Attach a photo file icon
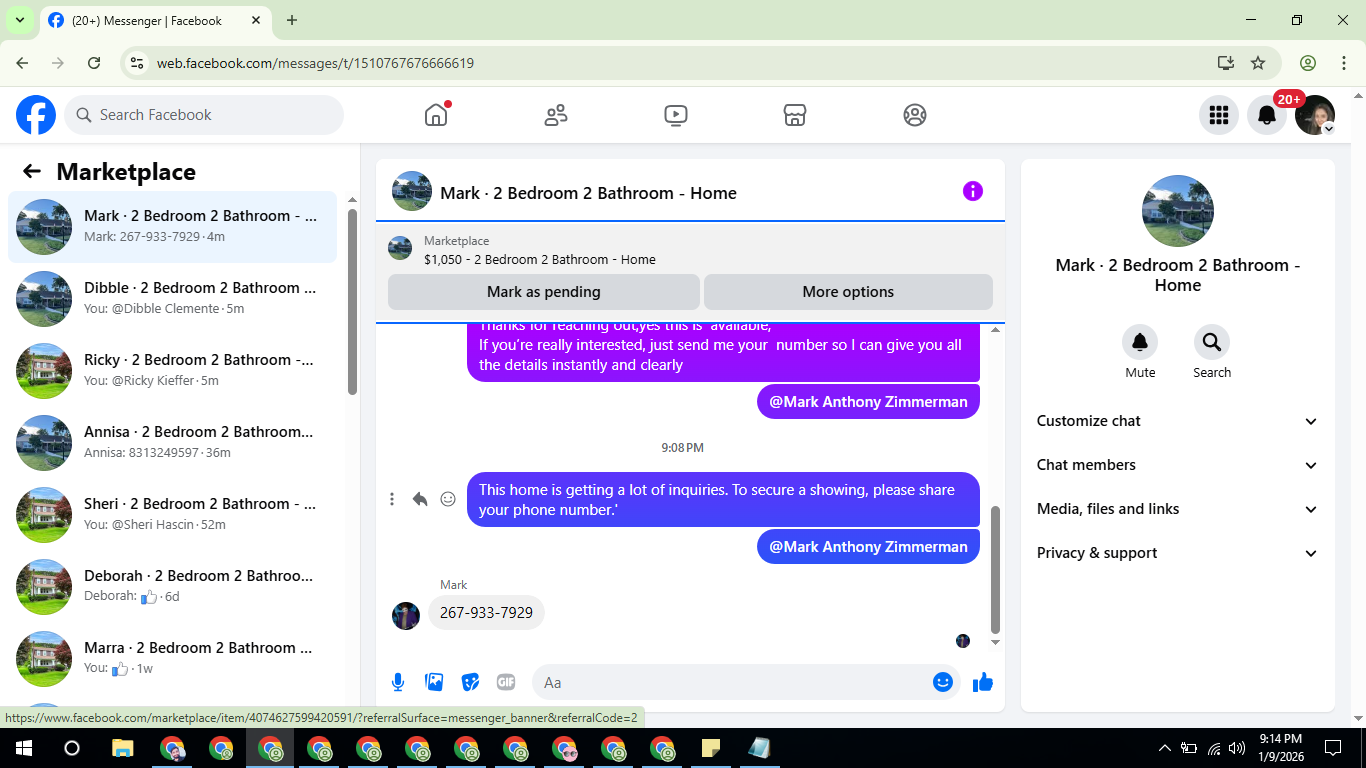Viewport: 1366px width, 768px height. click(434, 682)
